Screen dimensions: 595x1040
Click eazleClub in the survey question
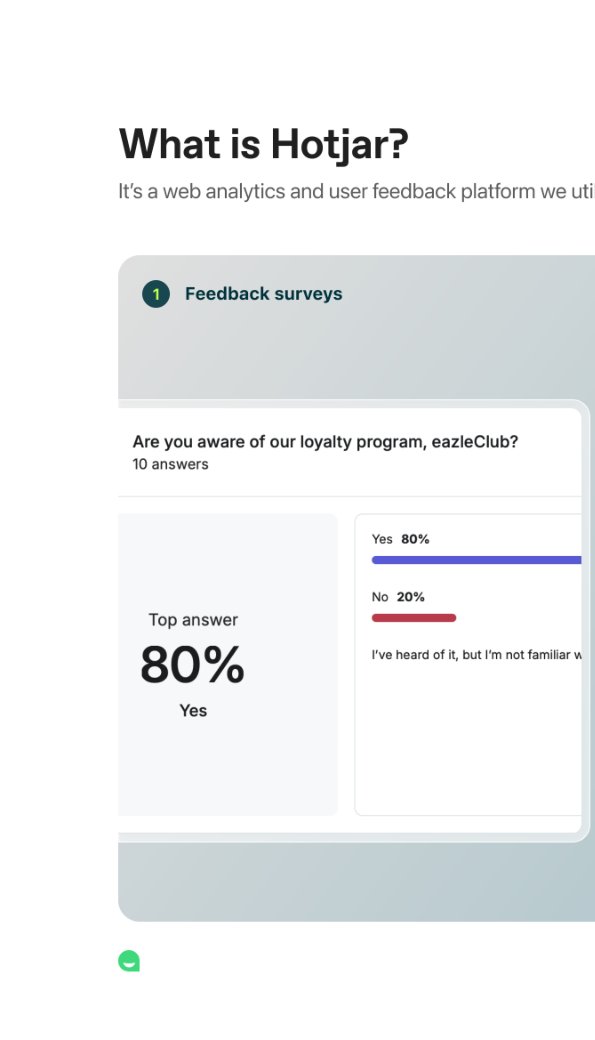pos(475,442)
